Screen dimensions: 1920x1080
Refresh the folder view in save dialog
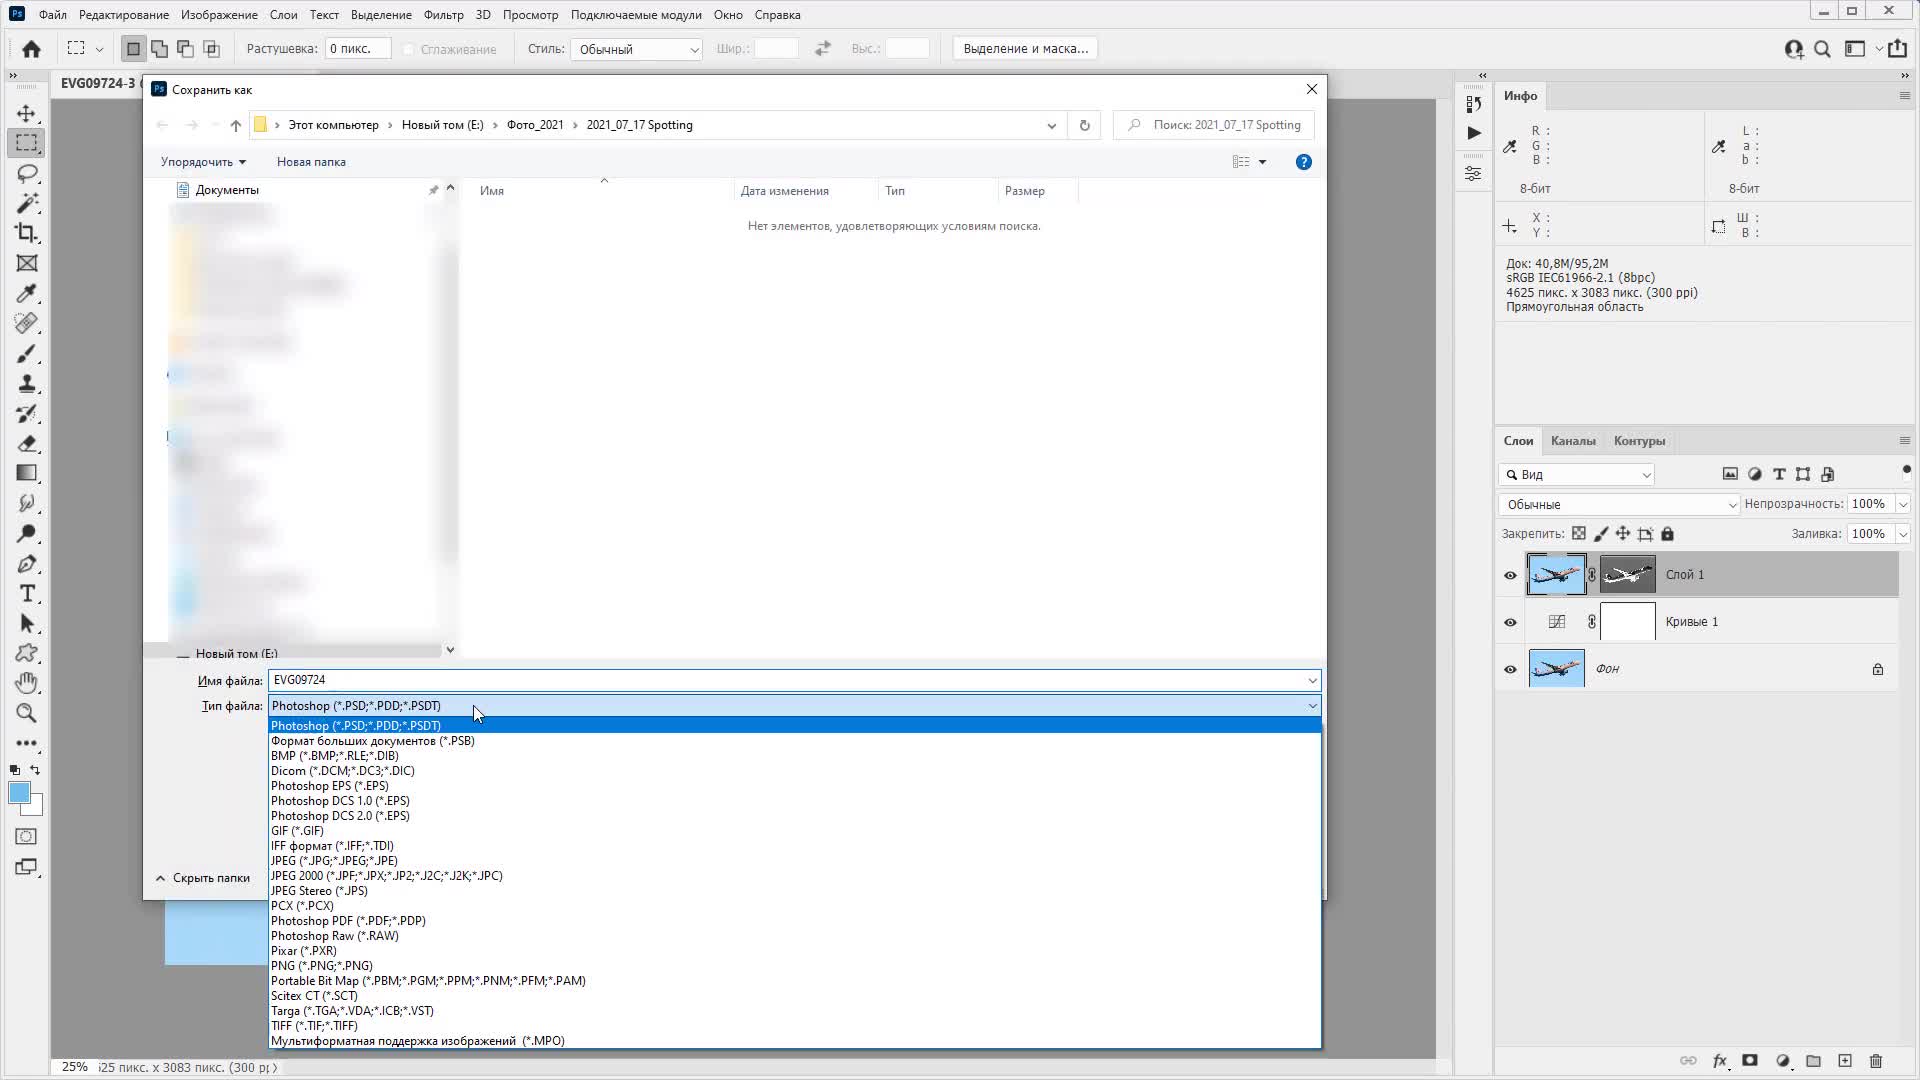(1084, 125)
